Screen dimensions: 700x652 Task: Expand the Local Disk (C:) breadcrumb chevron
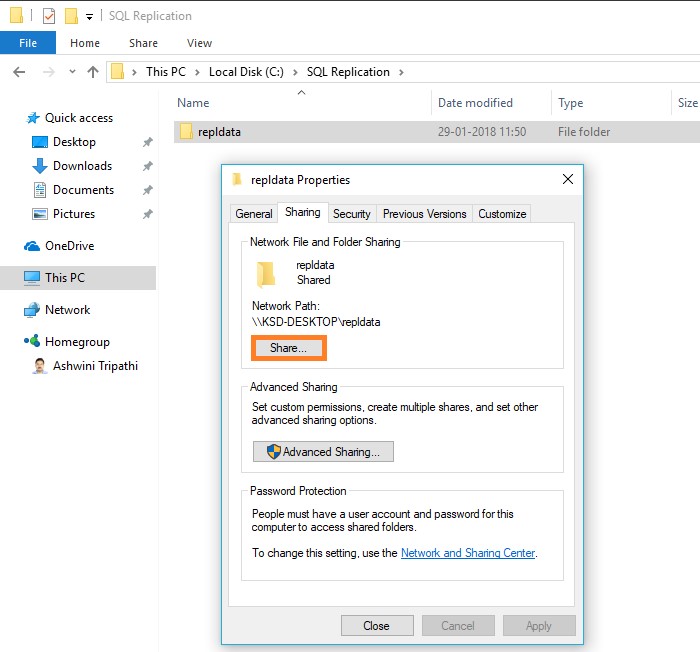(x=297, y=72)
